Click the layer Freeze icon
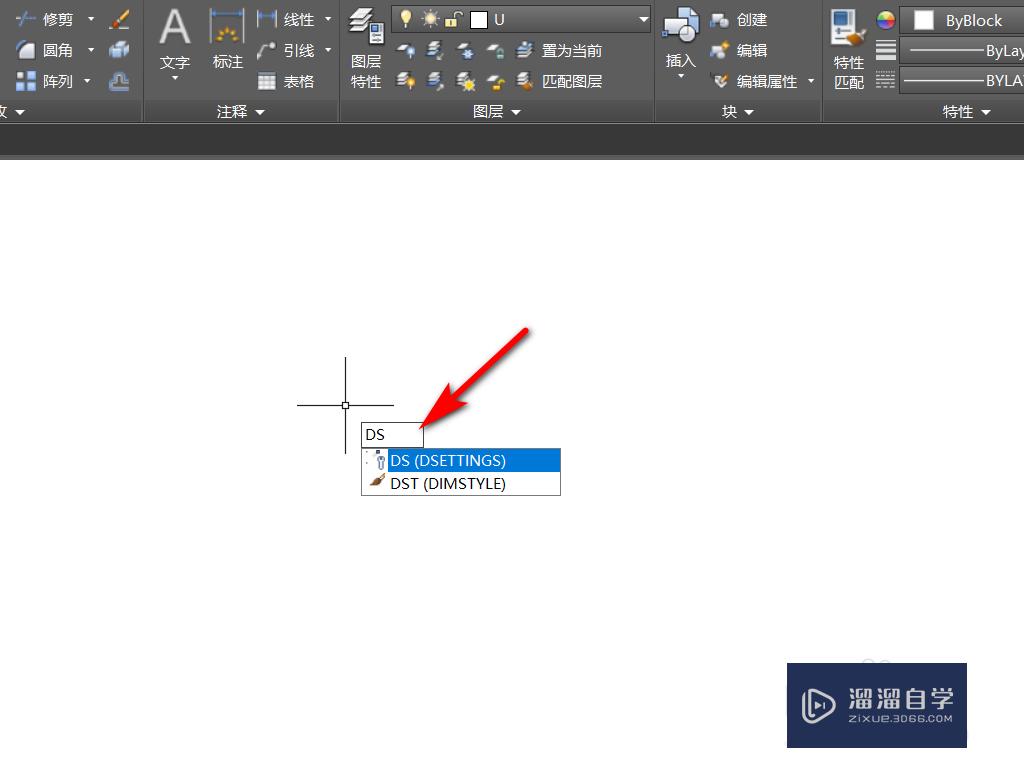1024x768 pixels. click(465, 50)
